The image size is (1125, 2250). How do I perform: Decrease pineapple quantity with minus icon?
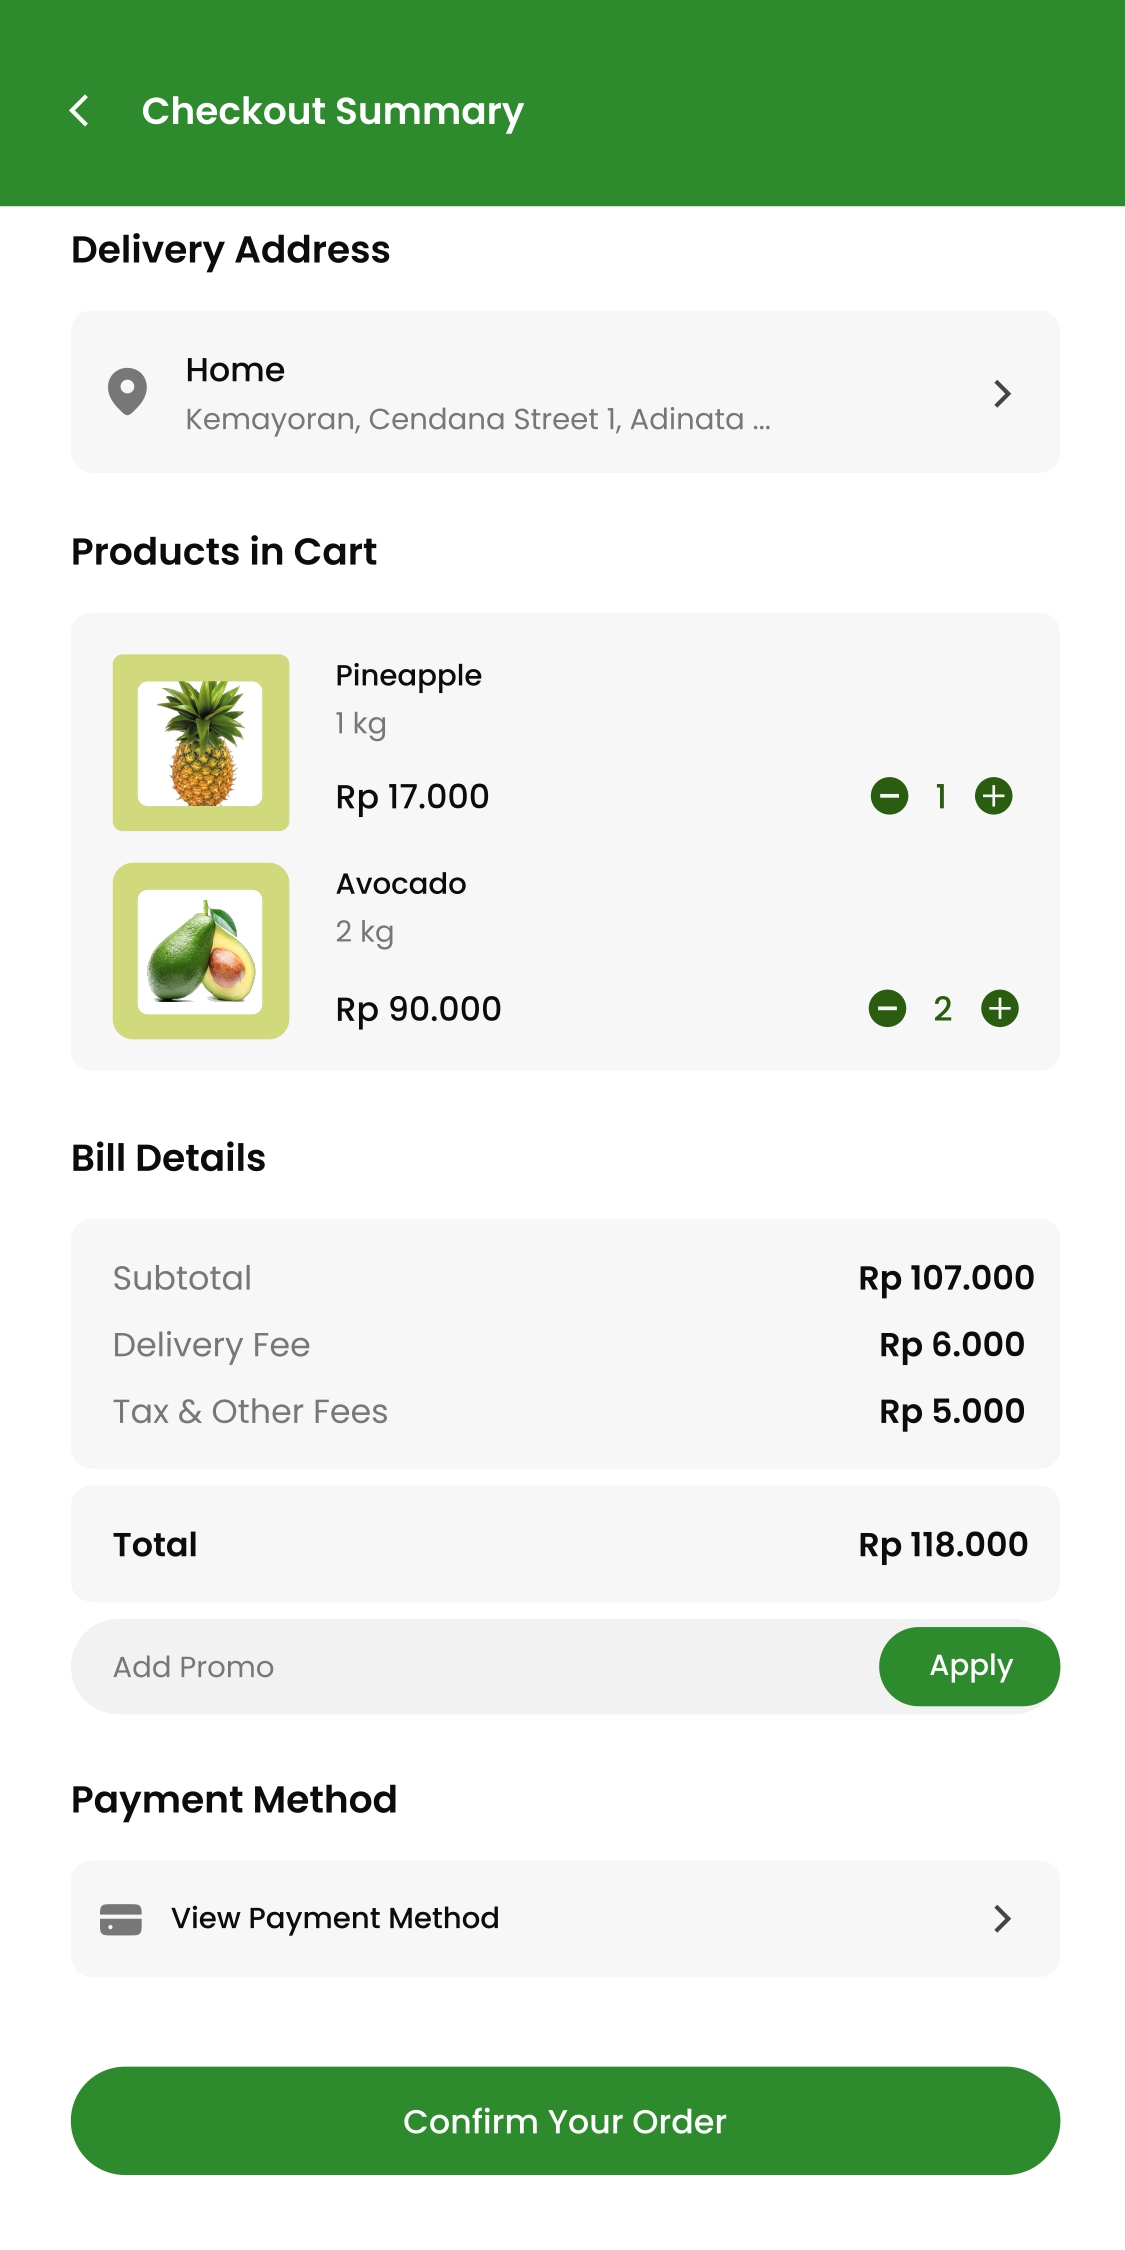[x=889, y=796]
